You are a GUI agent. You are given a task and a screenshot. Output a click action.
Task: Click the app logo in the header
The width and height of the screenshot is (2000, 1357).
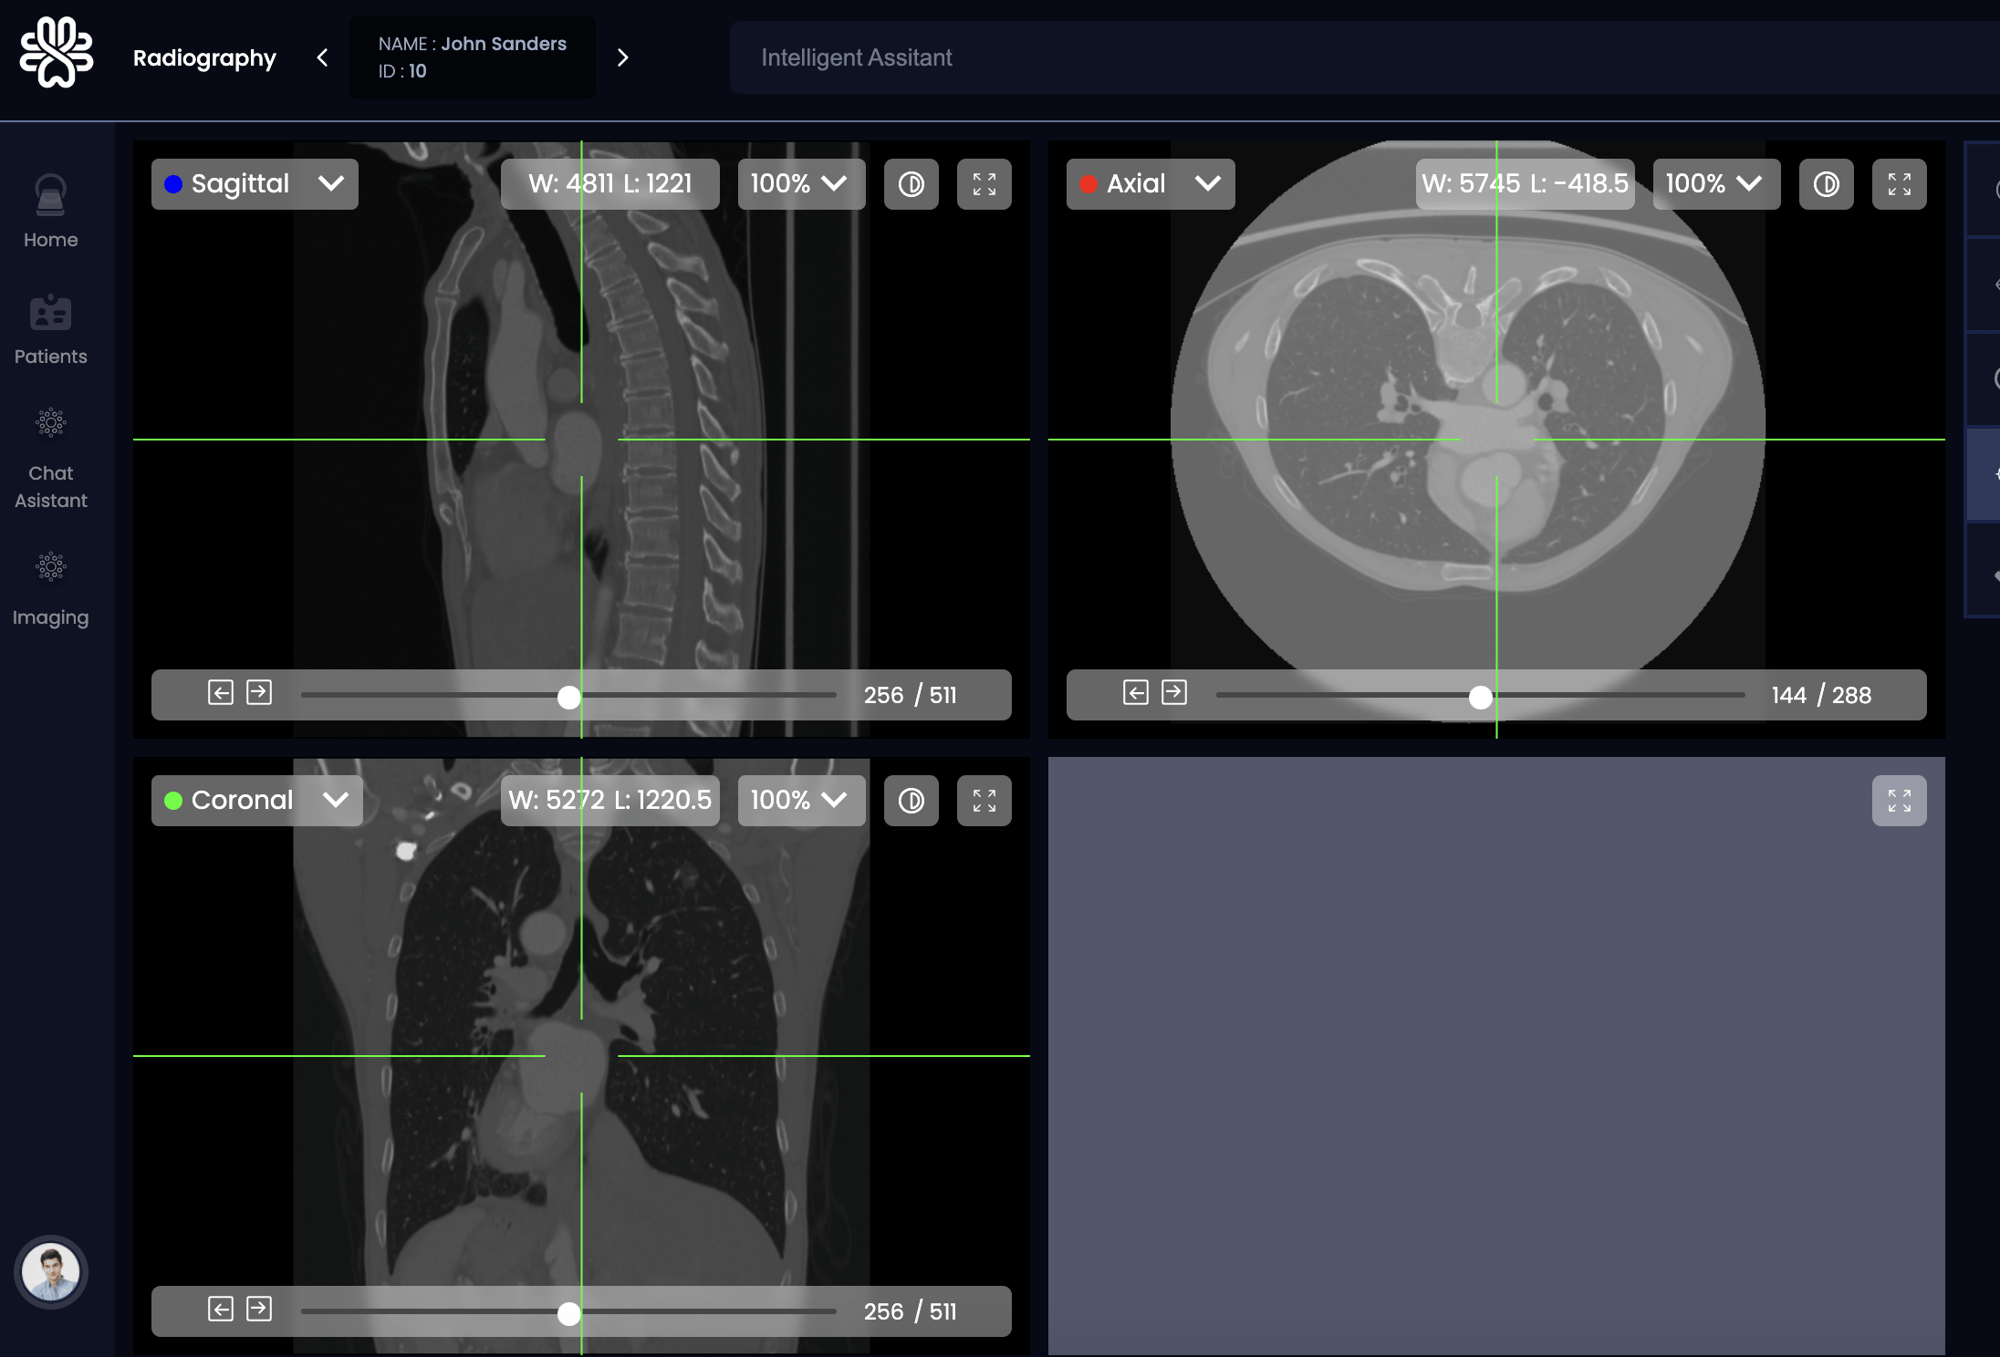57,53
